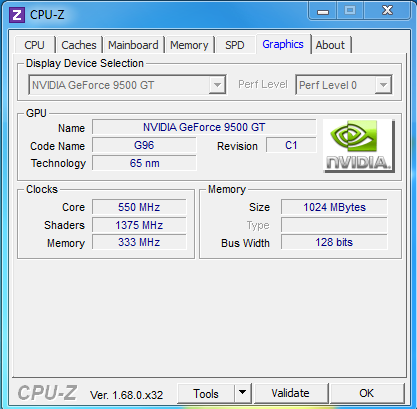Click the Revision C1 field
The width and height of the screenshot is (417, 409).
coord(291,145)
